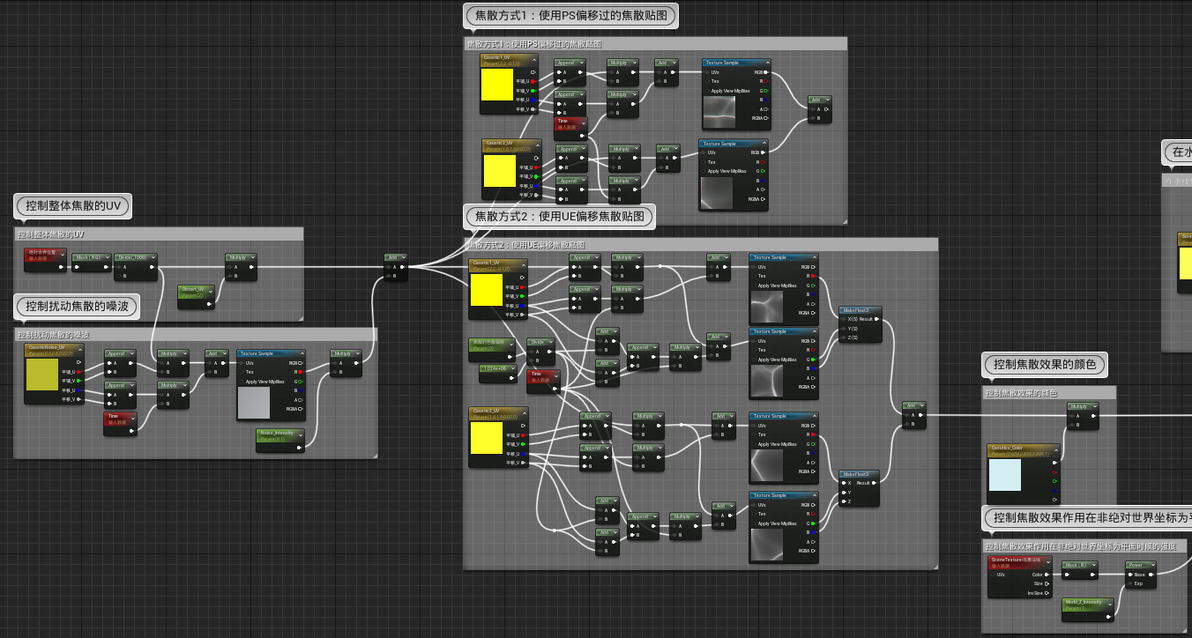Image resolution: width=1192 pixels, height=638 pixels.
Task: Select the comment bubble '焦散方式2：使用UE偏移焦散贴图'
Action: 560,217
